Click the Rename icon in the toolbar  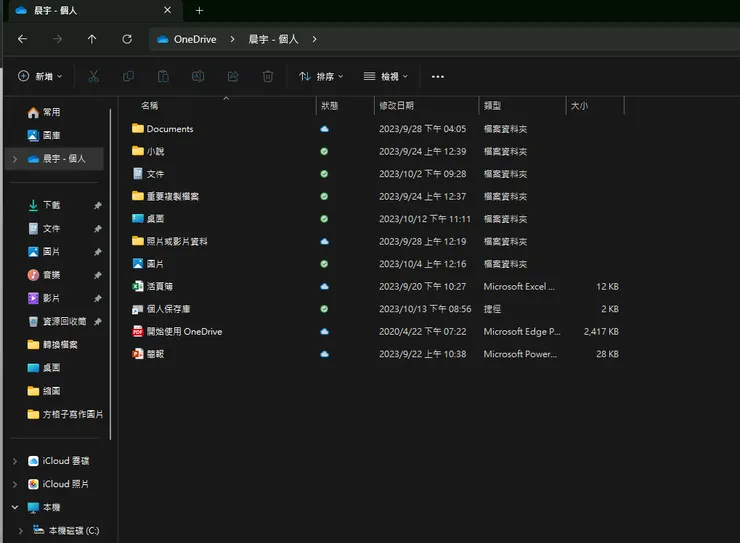[198, 76]
